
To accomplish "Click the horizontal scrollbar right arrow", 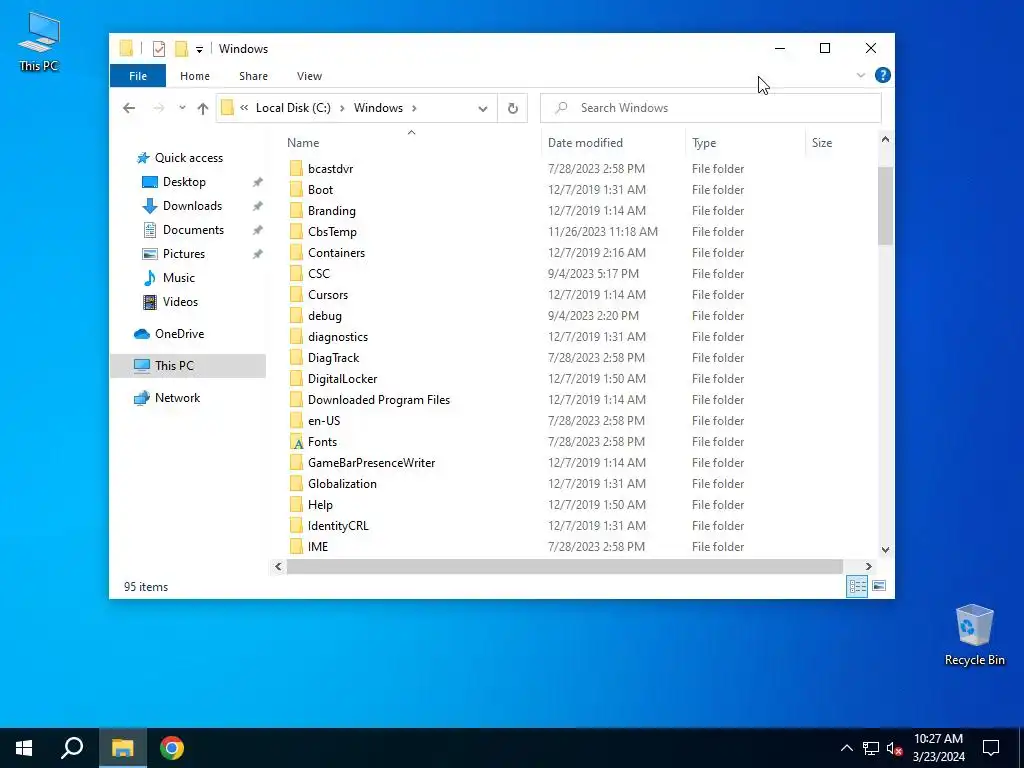I will [x=869, y=566].
